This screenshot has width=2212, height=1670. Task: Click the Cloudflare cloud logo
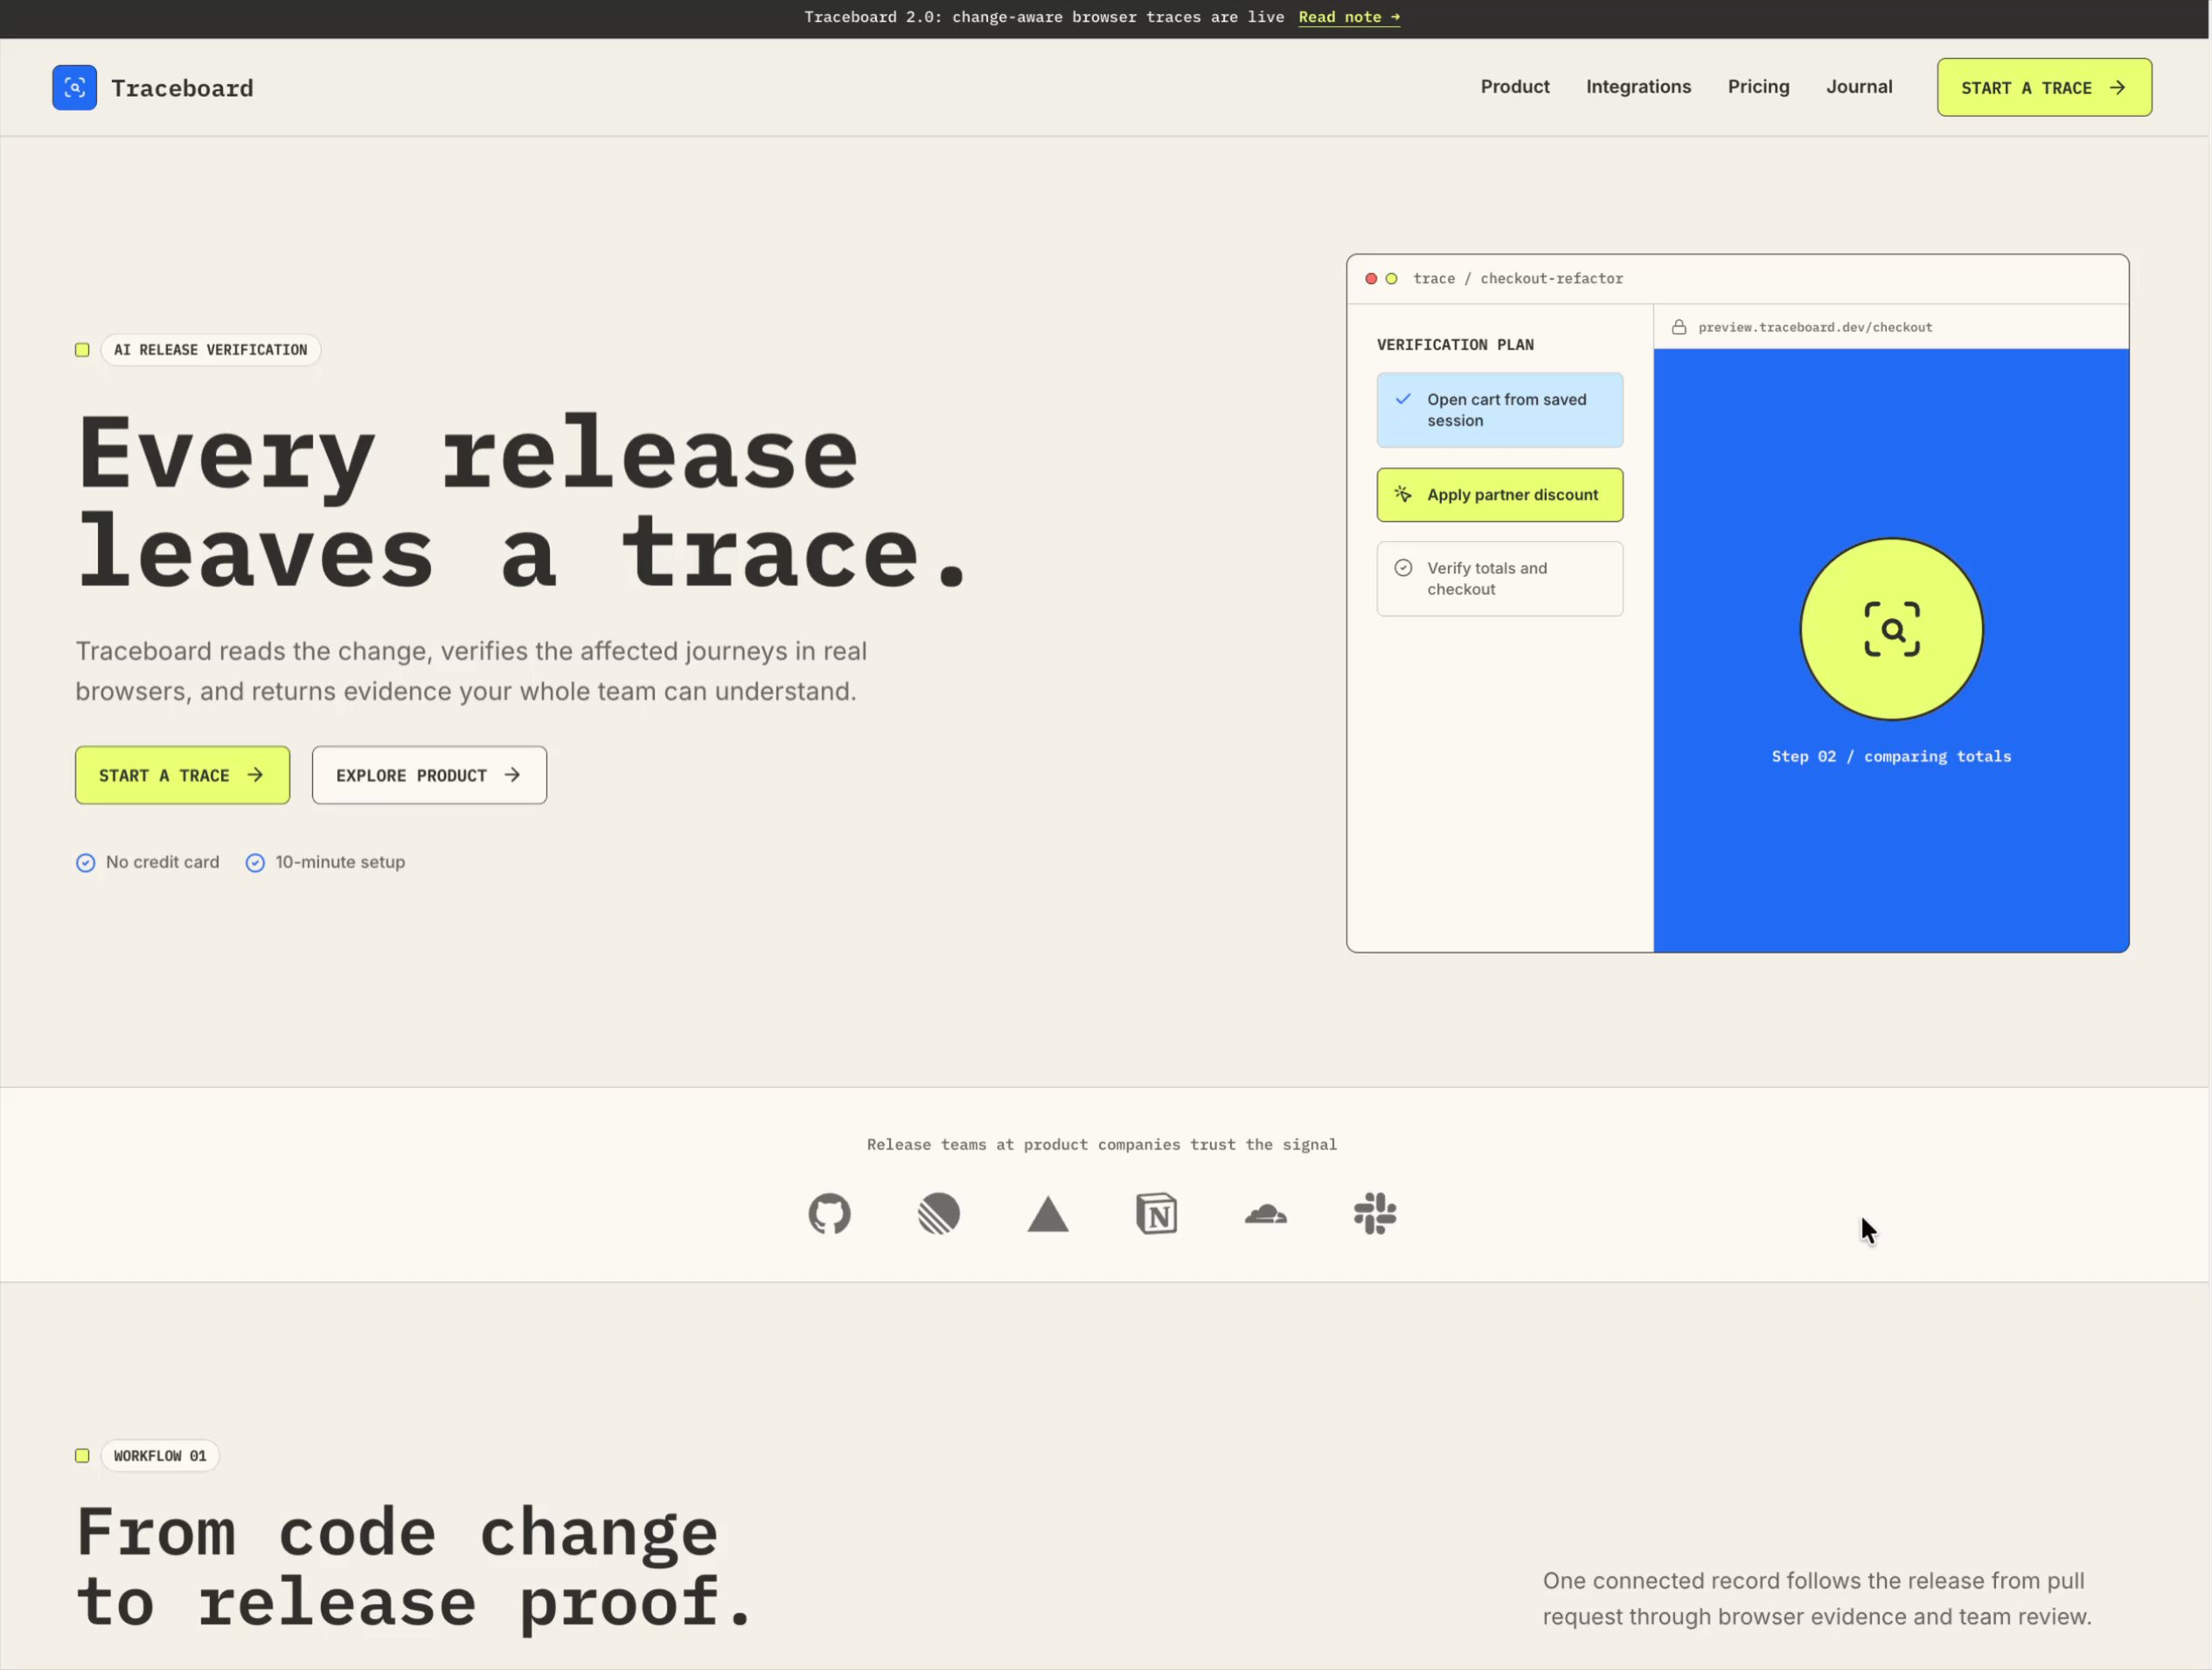(x=1266, y=1214)
